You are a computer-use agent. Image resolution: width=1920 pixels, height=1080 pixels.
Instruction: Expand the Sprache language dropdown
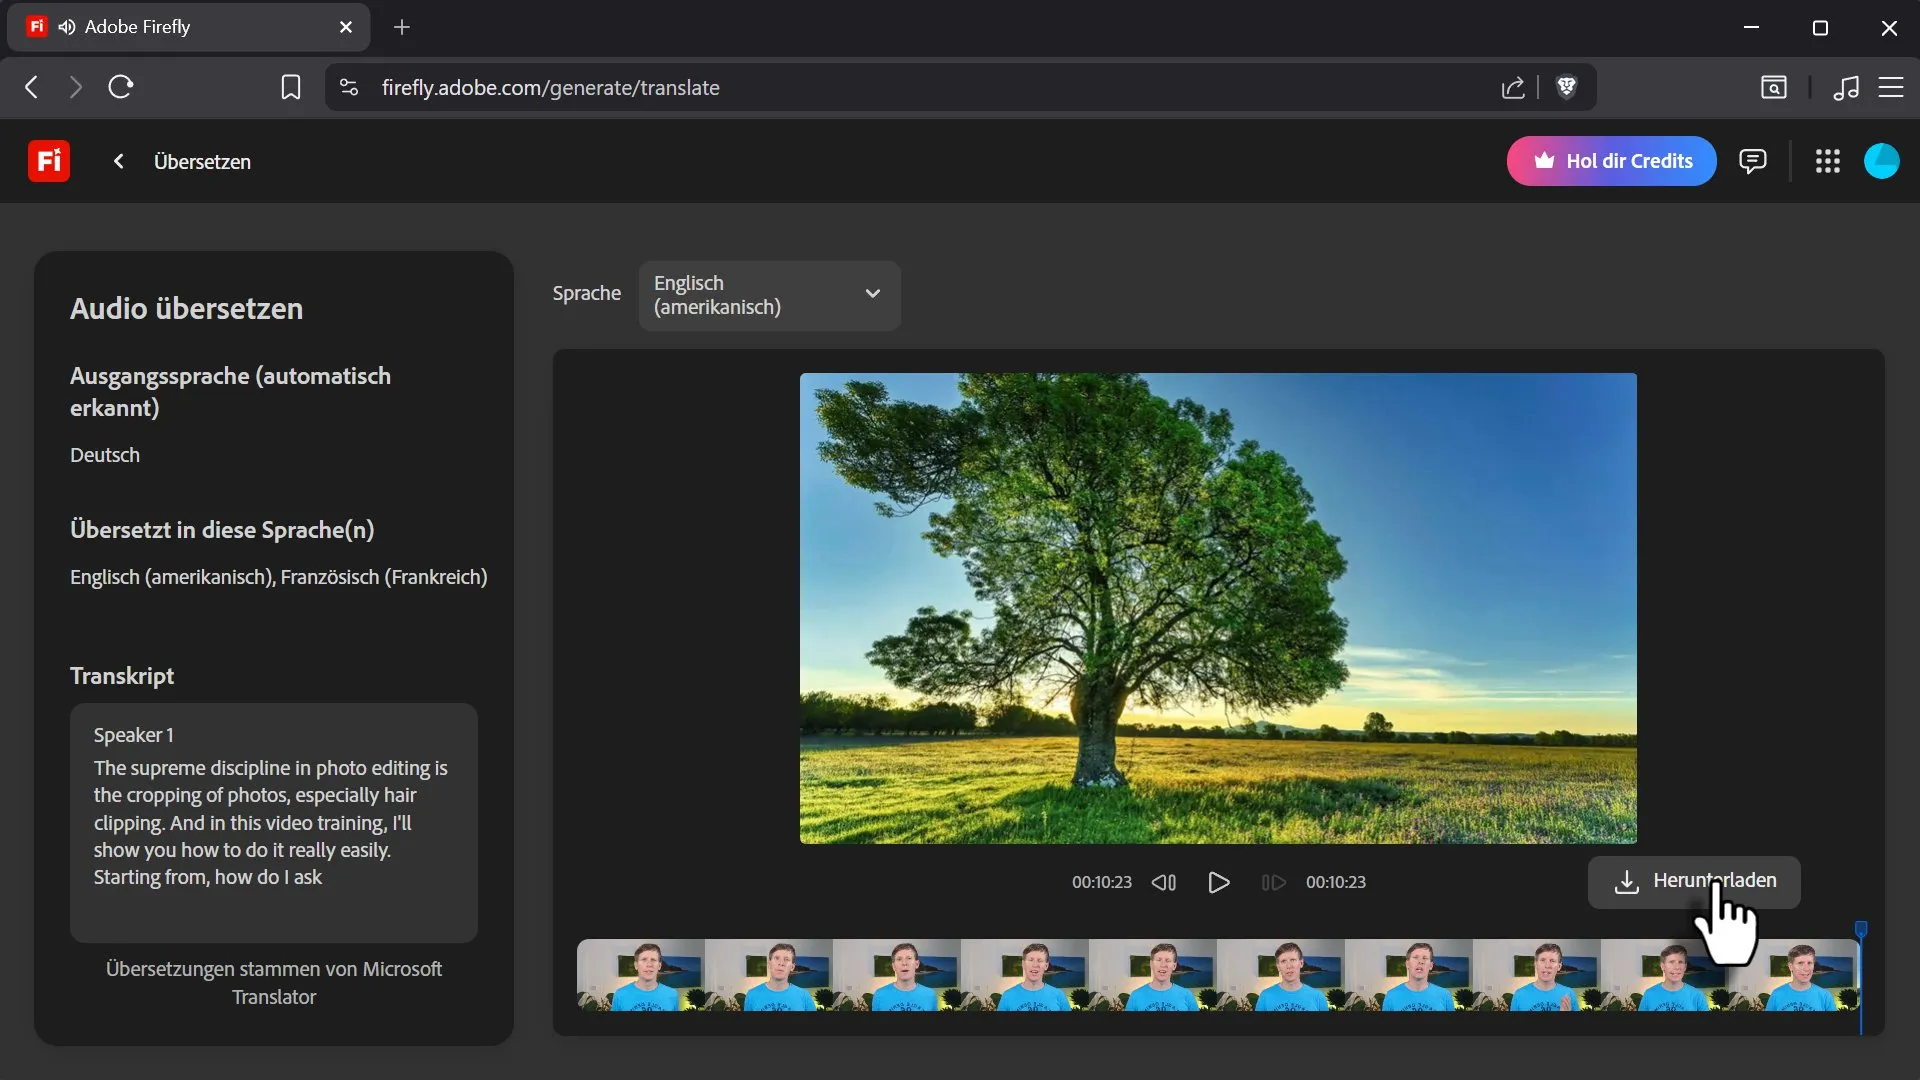click(x=769, y=295)
